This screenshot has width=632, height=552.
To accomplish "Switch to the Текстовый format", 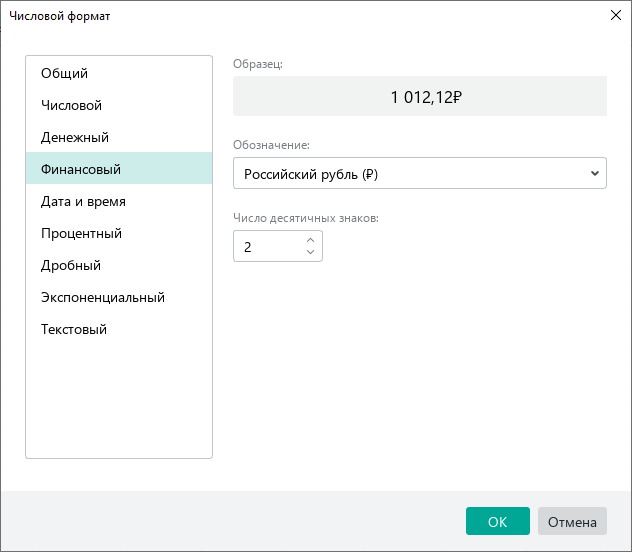I will [x=74, y=329].
